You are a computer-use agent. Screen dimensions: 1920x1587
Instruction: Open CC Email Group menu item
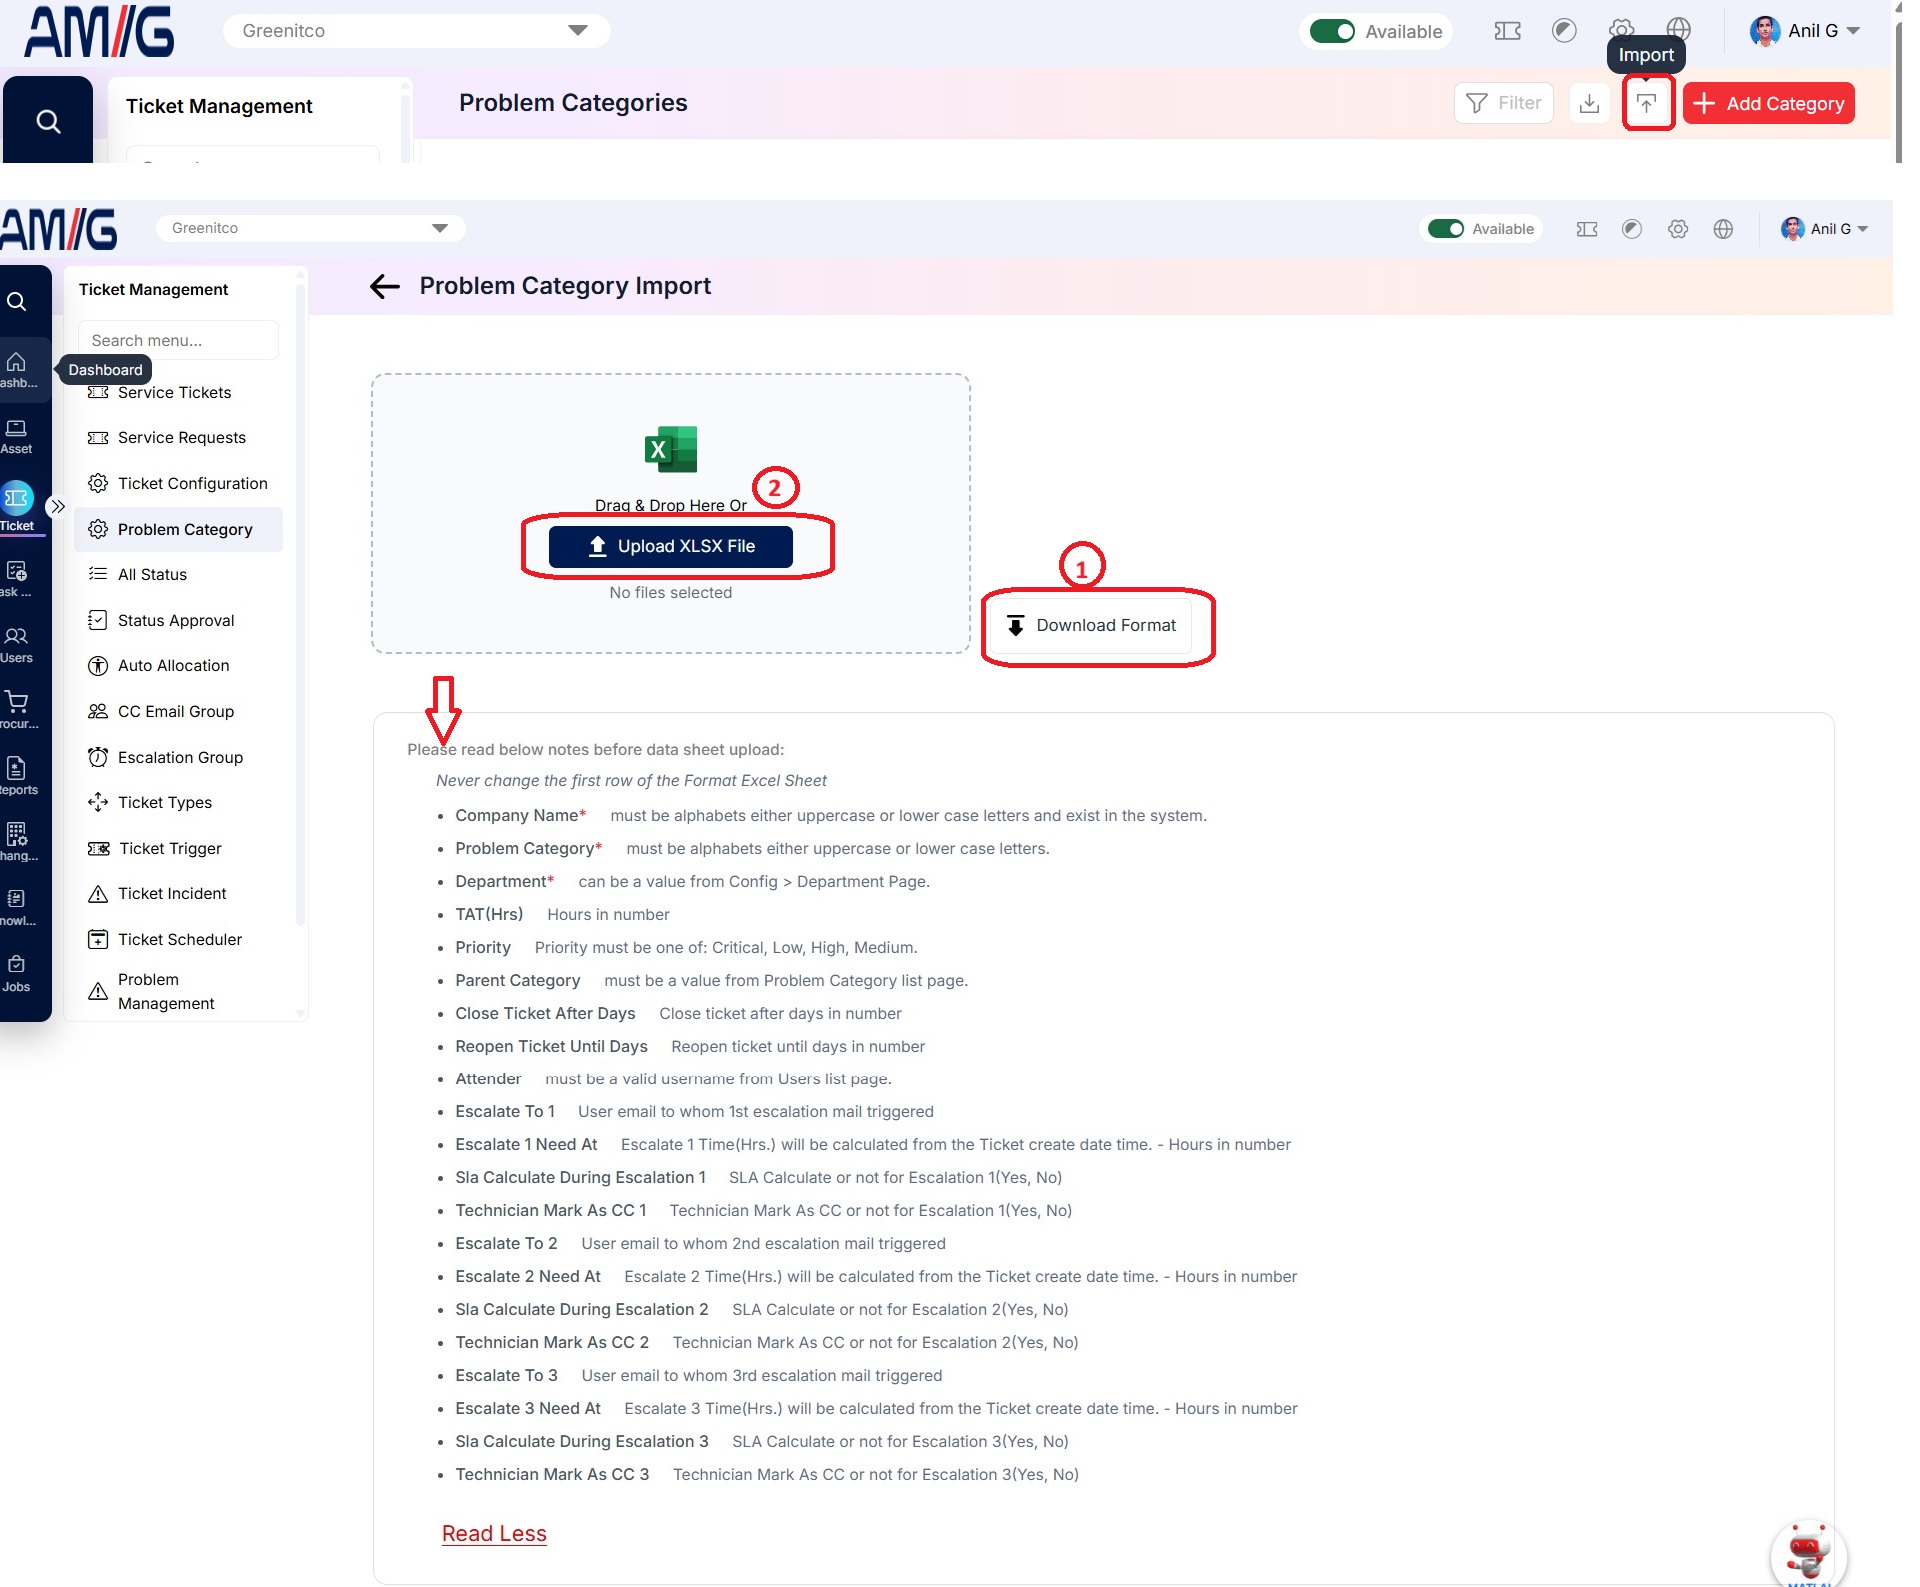(176, 712)
